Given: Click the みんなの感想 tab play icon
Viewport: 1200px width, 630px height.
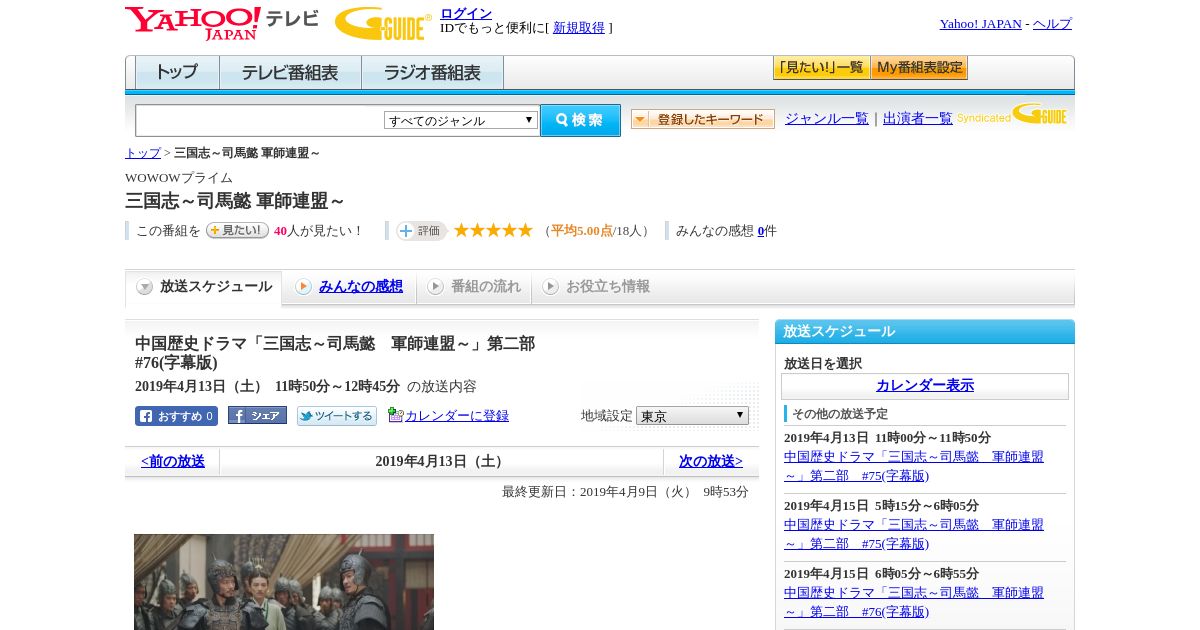Looking at the screenshot, I should pos(304,287).
